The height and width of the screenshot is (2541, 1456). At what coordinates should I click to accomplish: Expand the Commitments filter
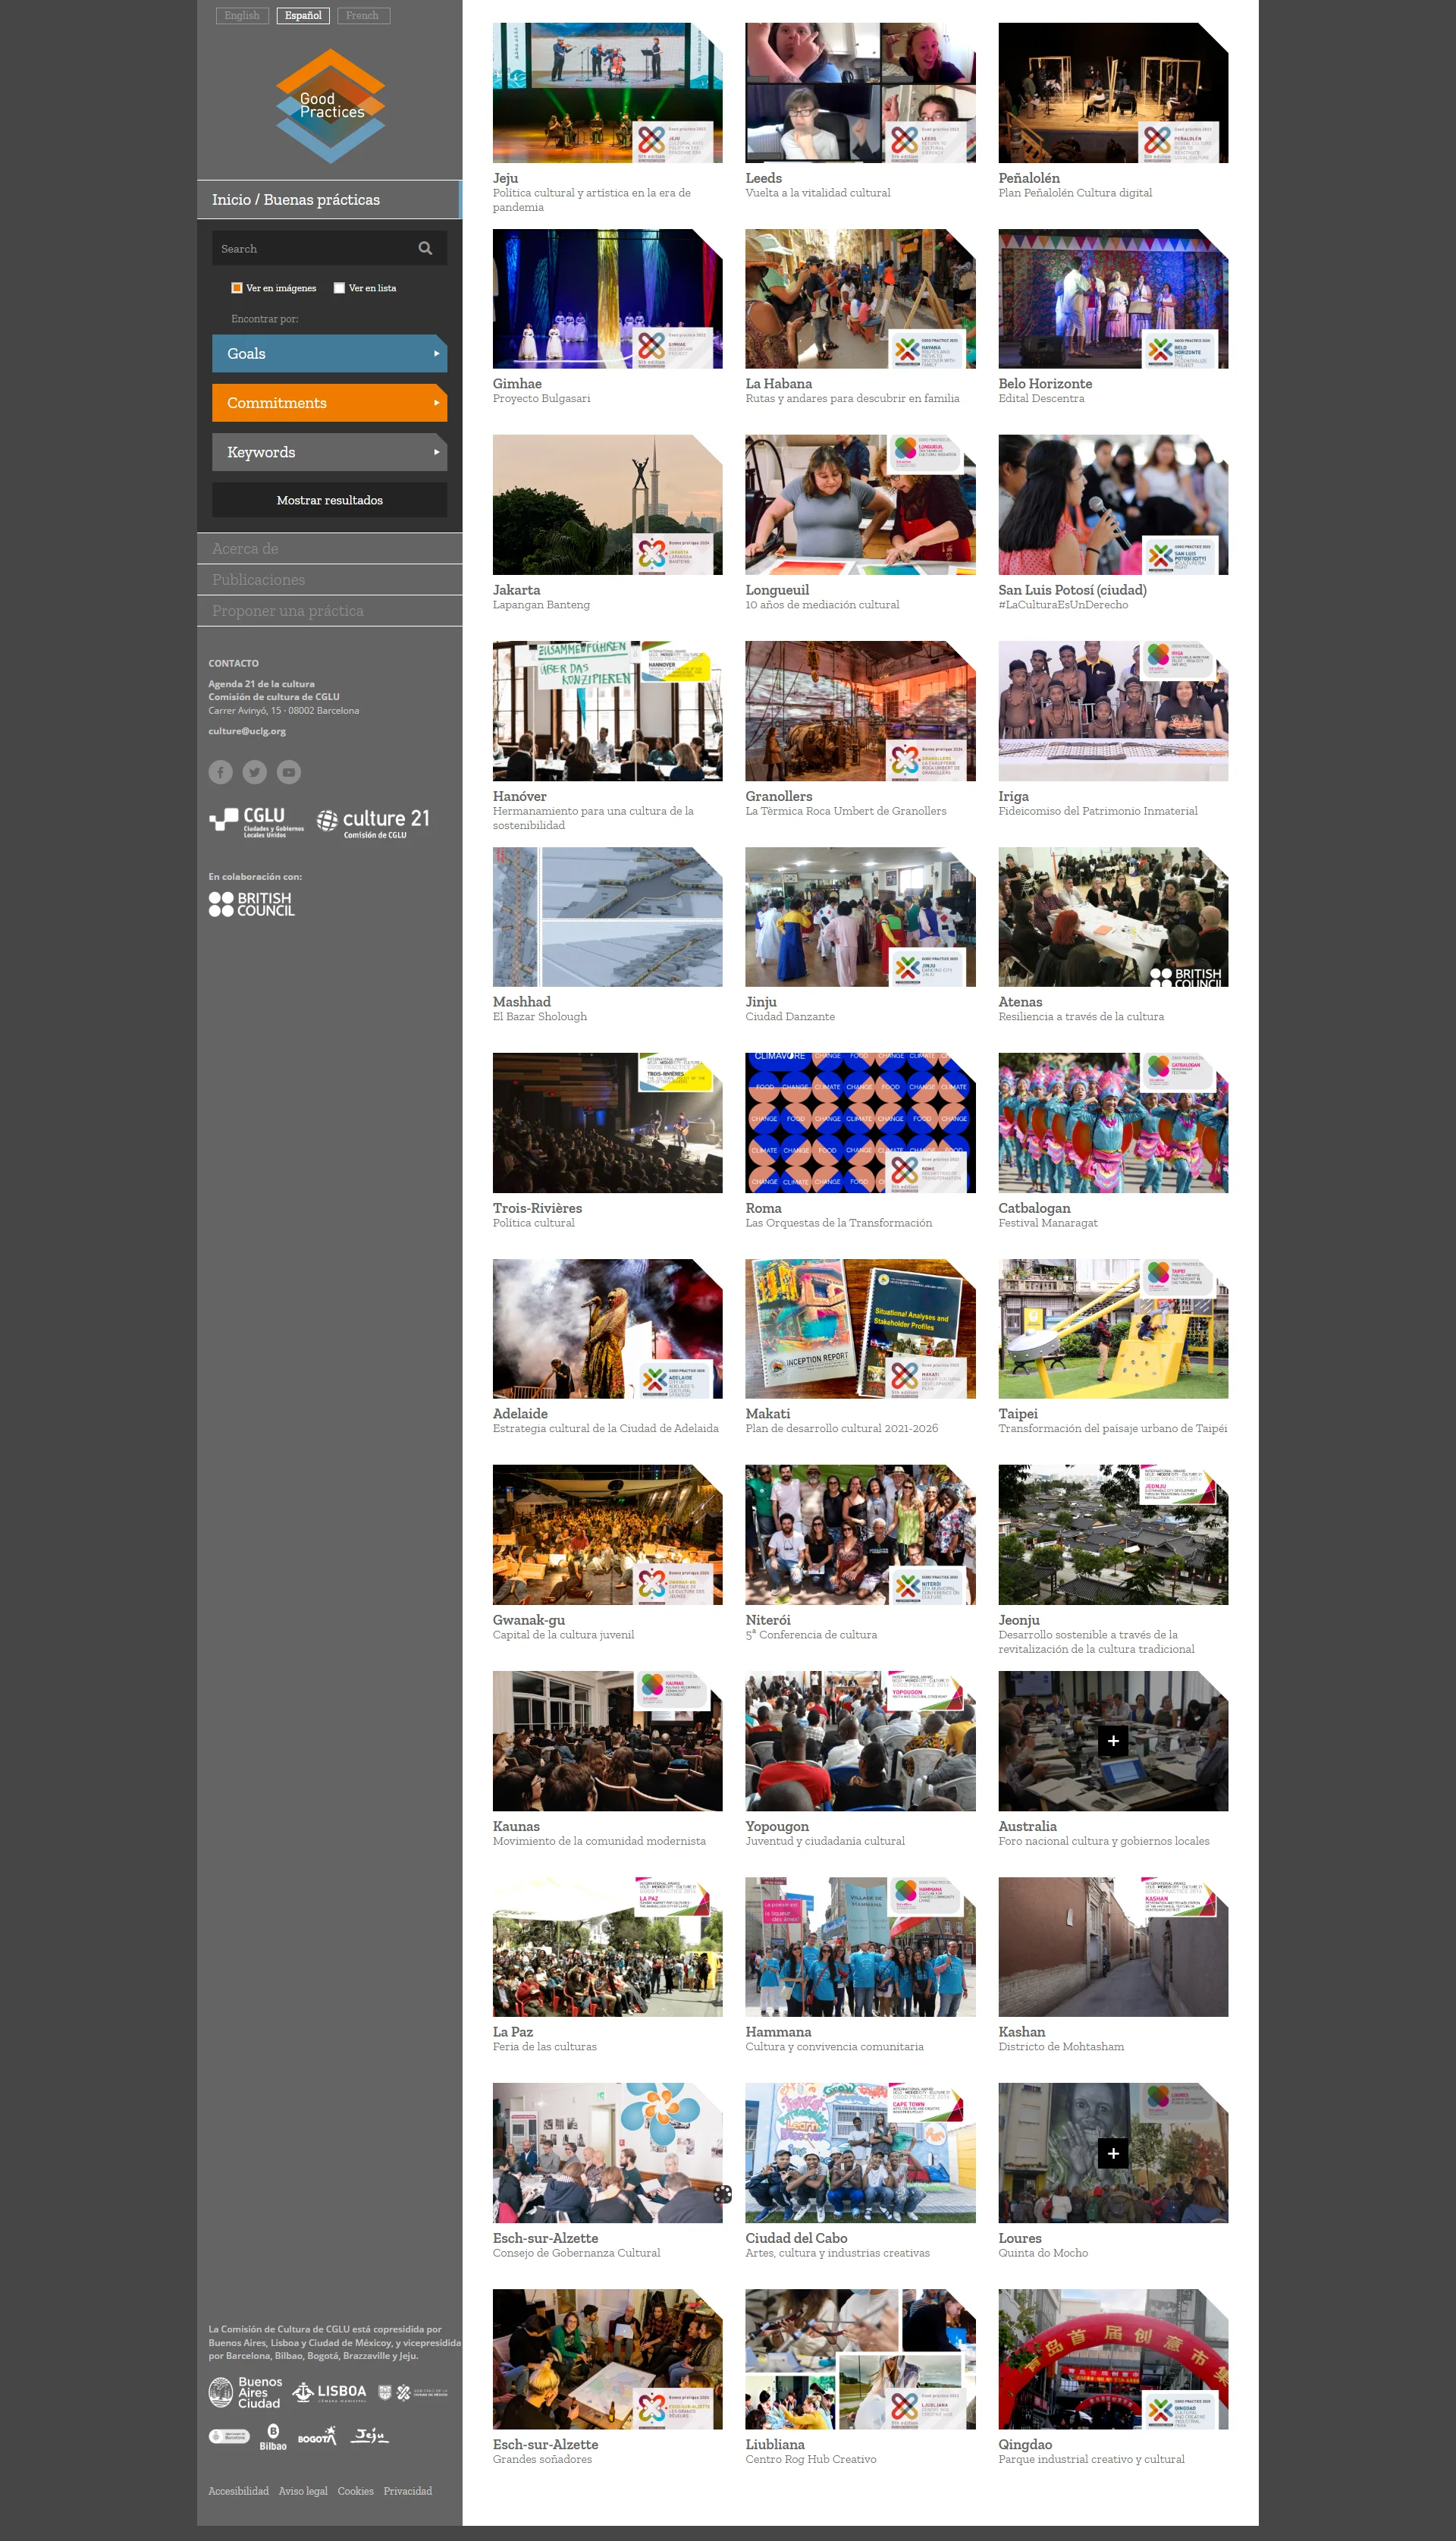[x=329, y=403]
